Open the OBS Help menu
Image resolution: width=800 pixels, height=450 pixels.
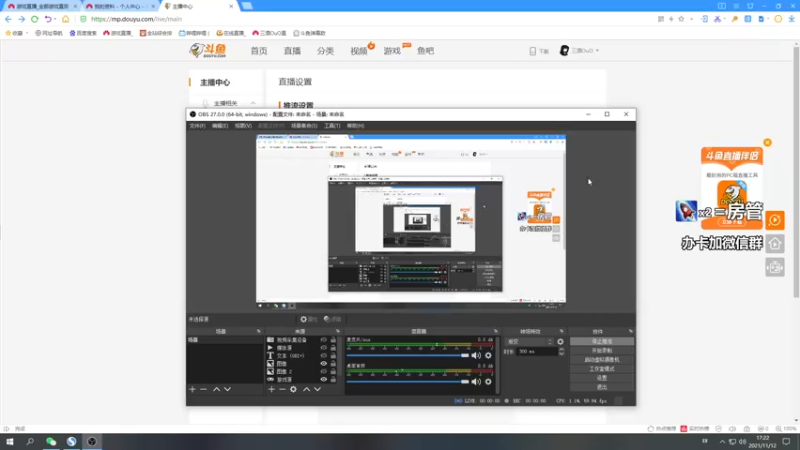[356, 126]
